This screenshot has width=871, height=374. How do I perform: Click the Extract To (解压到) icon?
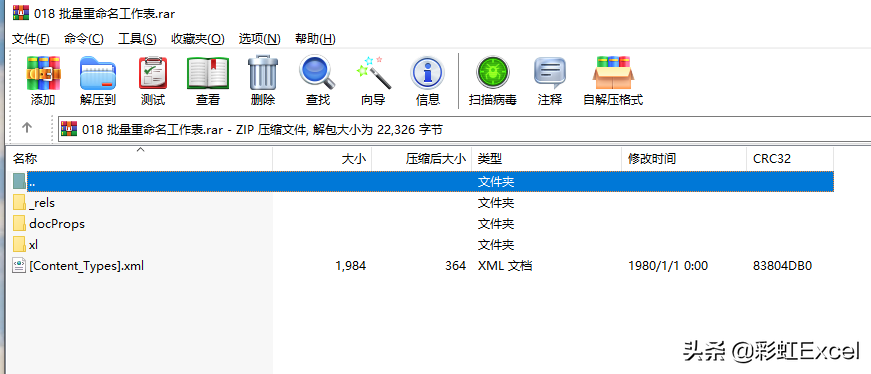coord(98,73)
